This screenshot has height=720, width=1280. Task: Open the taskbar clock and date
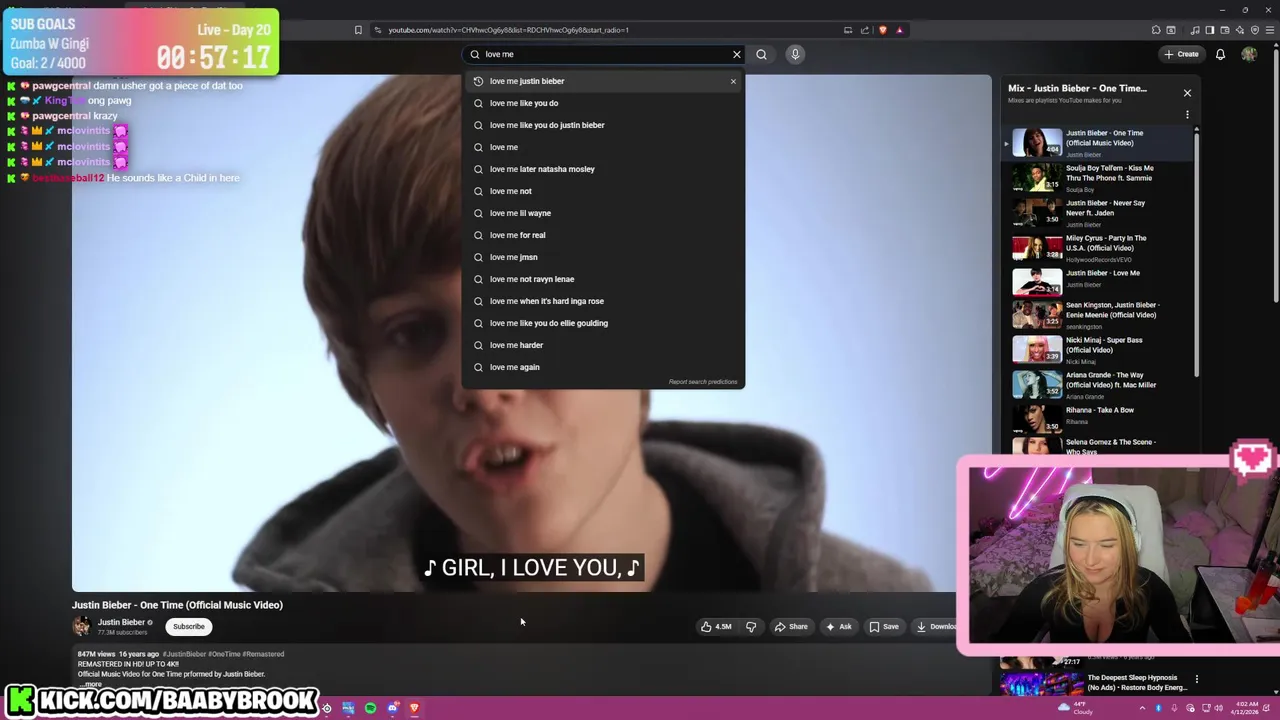pyautogui.click(x=1245, y=708)
